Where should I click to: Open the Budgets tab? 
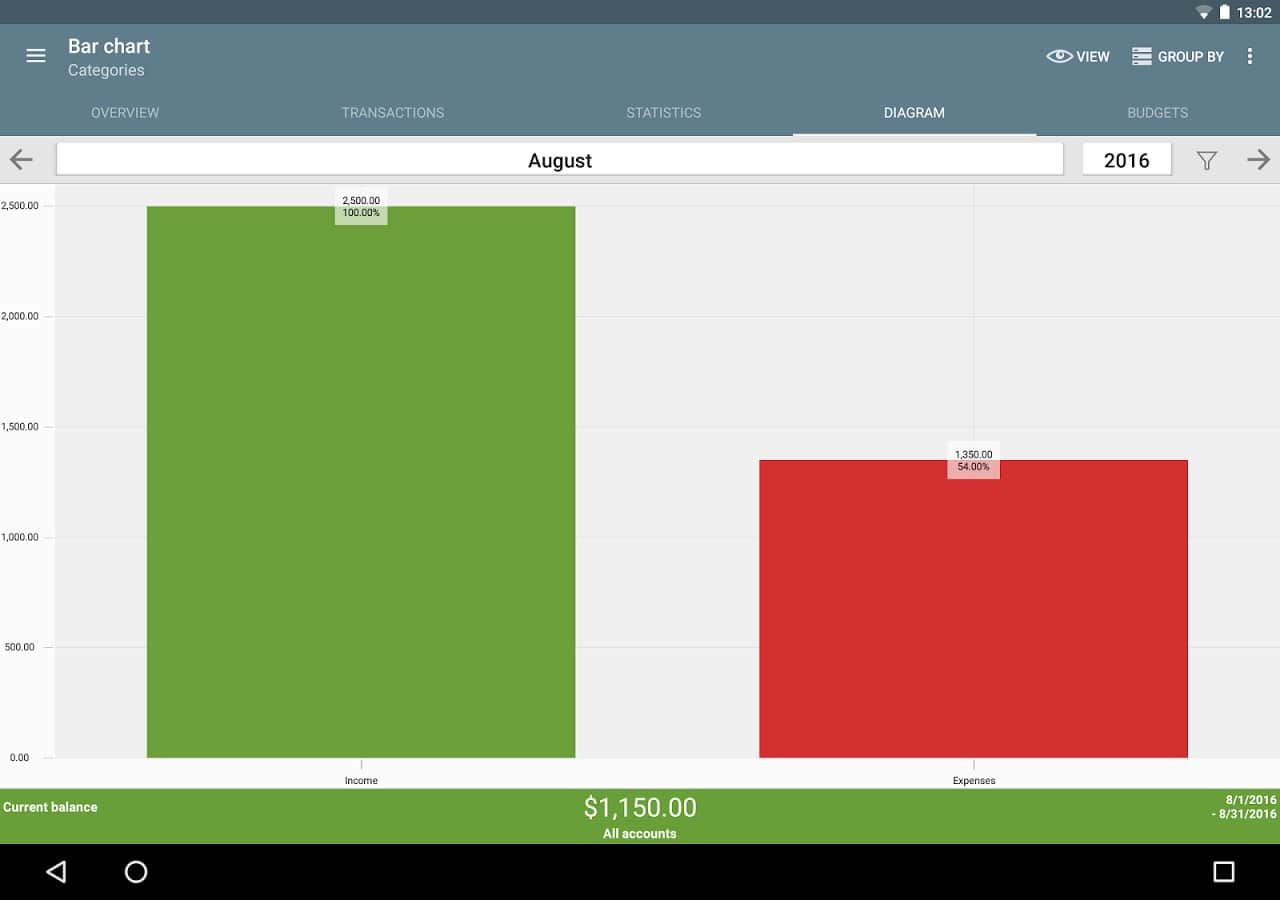(1157, 113)
